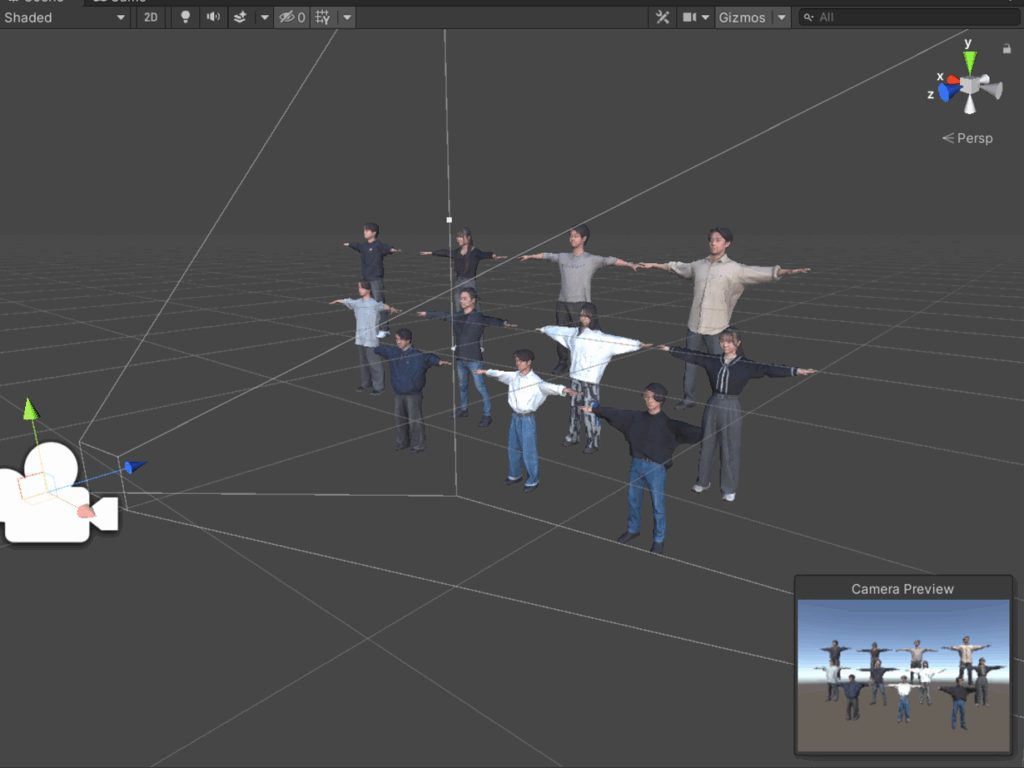Mute scene audio with the speaker icon
The height and width of the screenshot is (768, 1024).
coord(213,17)
